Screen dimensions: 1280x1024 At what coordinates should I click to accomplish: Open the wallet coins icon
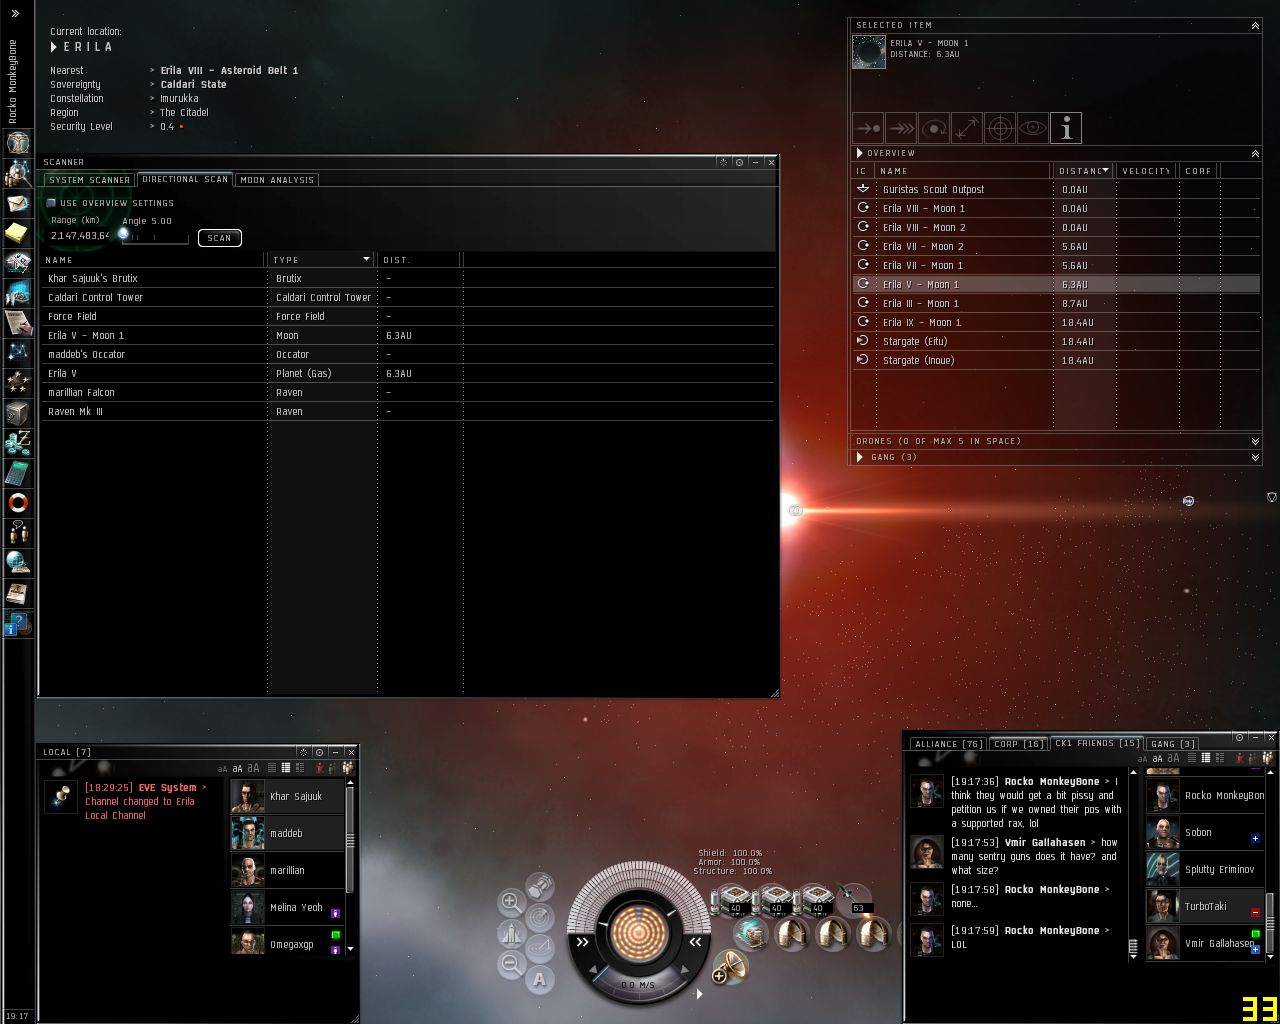point(18,442)
